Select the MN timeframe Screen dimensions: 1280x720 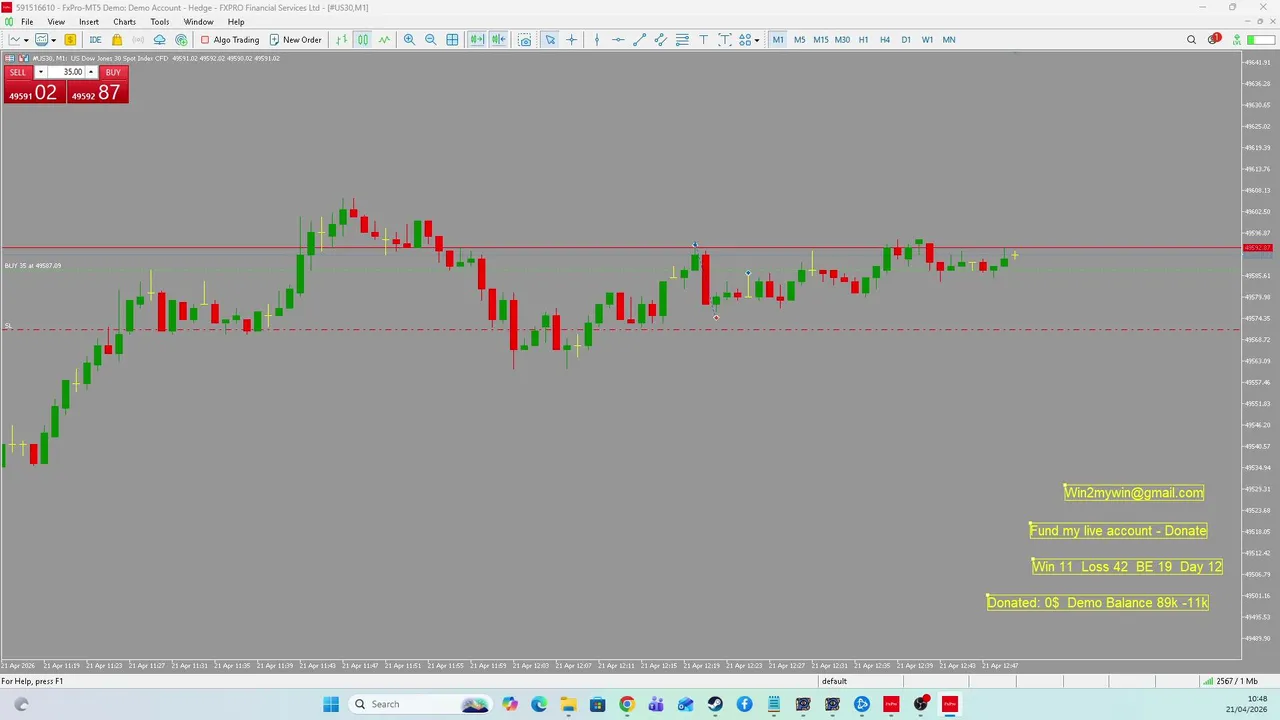click(x=949, y=40)
